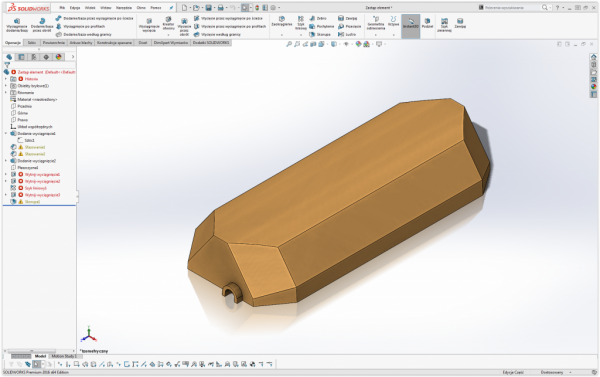Open the Plik menu
The width and height of the screenshot is (600, 377).
(x=62, y=8)
